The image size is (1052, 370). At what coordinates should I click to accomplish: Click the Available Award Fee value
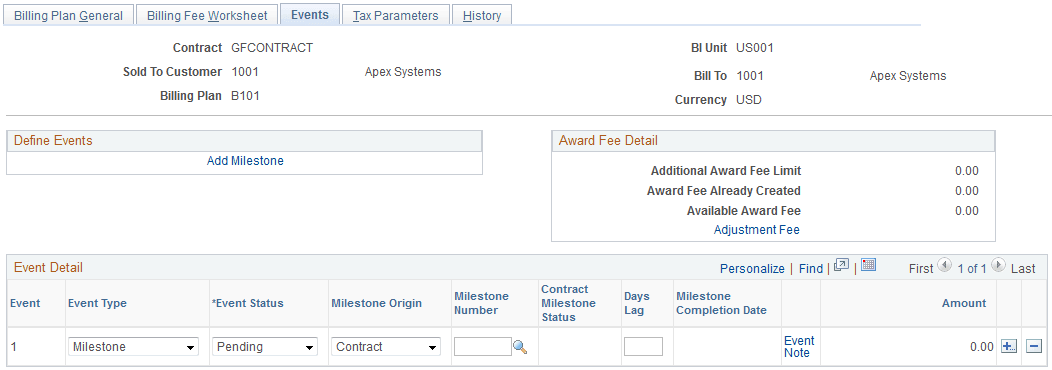click(x=967, y=211)
